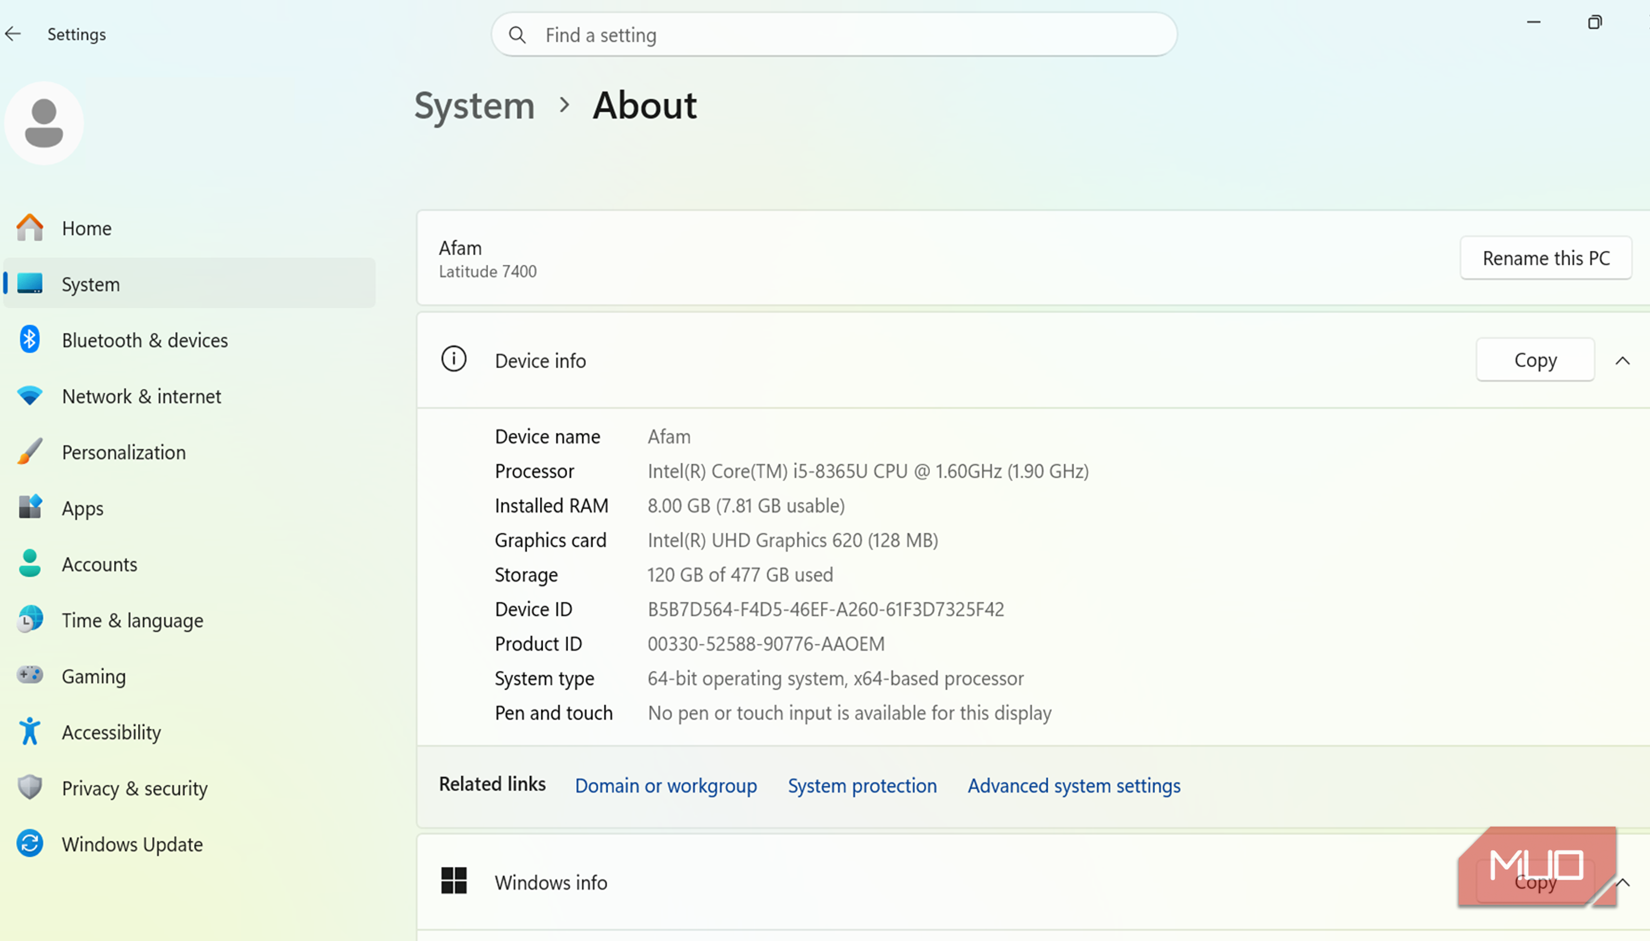Click the Device info circle icon
Screen dimensions: 1650x941
[454, 359]
